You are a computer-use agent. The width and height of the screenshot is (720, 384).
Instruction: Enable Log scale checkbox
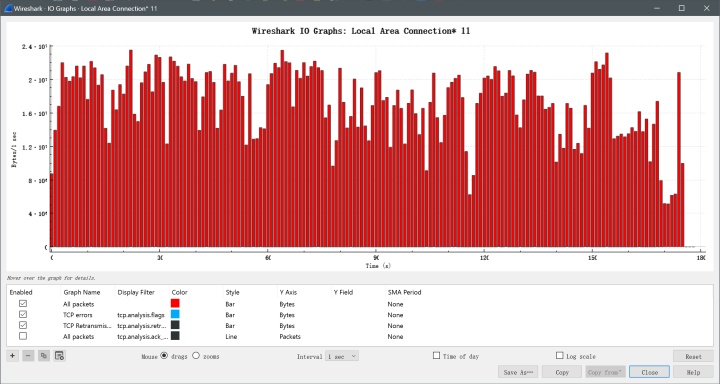coord(559,356)
